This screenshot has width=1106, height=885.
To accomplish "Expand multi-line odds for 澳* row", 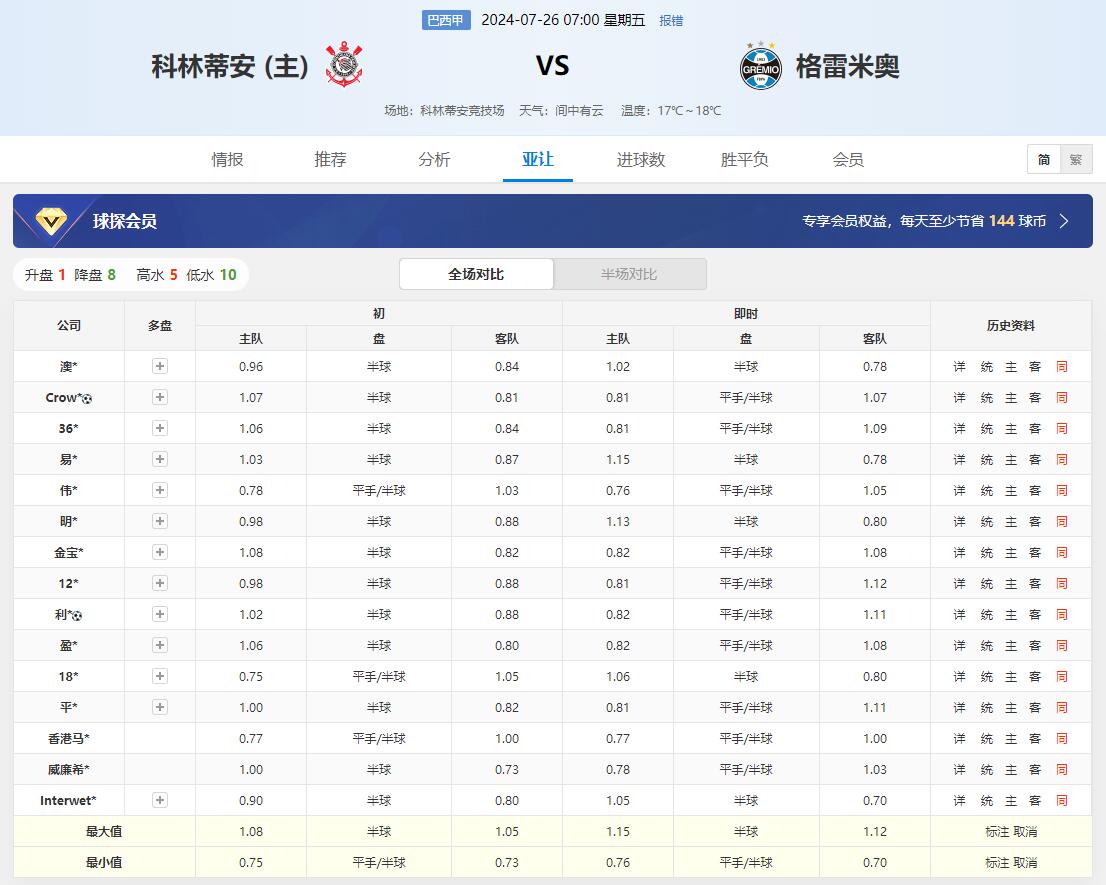I will pyautogui.click(x=160, y=367).
